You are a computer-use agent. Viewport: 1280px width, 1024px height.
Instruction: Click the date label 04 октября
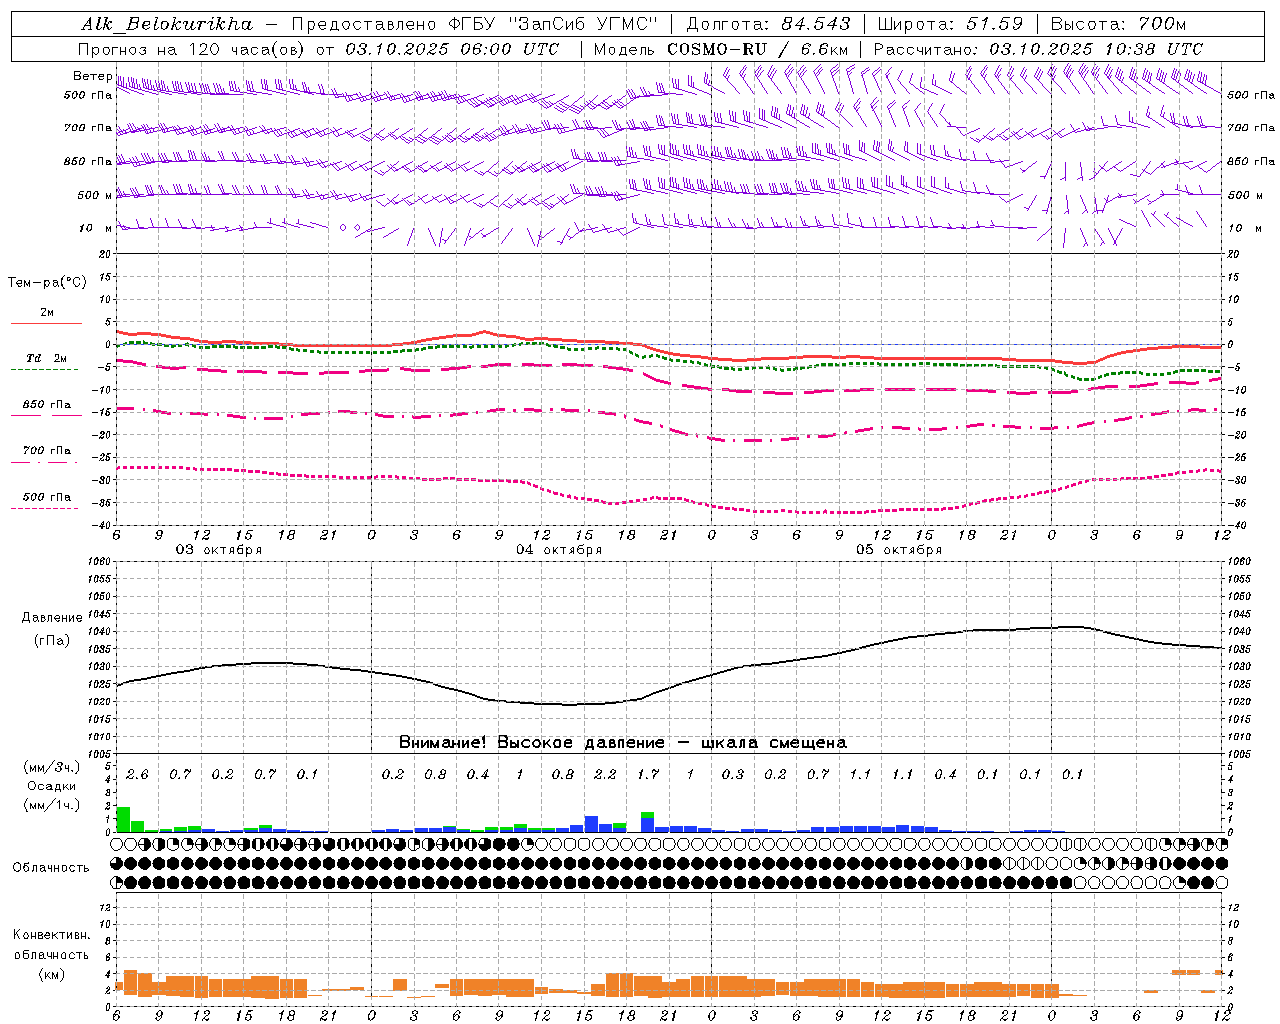[559, 550]
